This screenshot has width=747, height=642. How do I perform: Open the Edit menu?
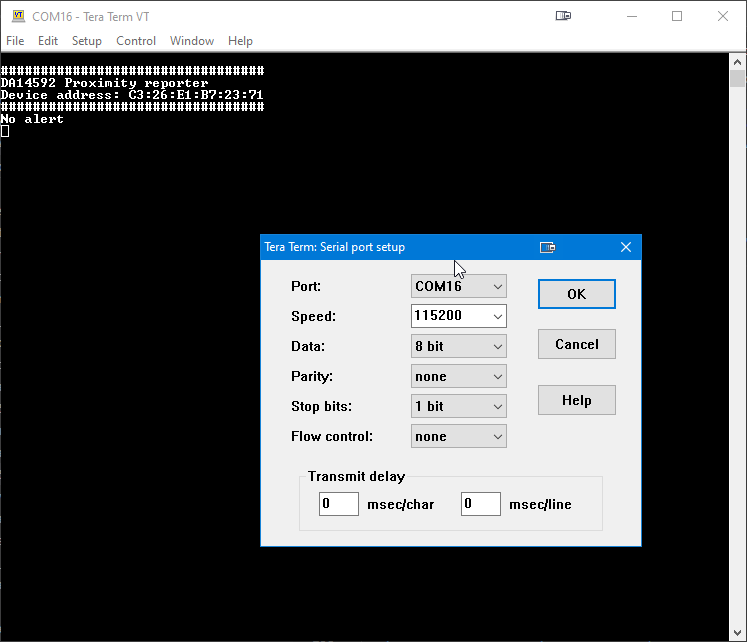(x=48, y=41)
